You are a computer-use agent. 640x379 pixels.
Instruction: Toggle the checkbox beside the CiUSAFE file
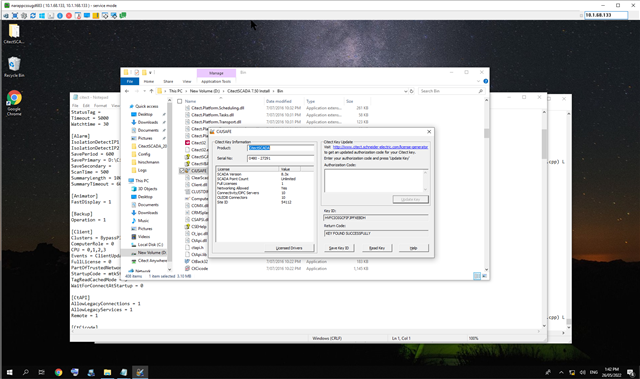pyautogui.click(x=182, y=171)
